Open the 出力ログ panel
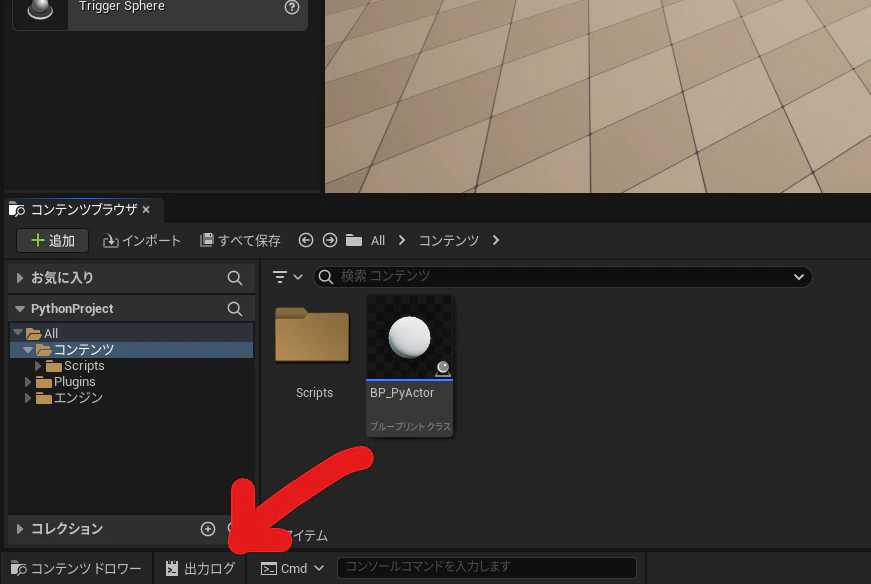Viewport: 871px width, 584px height. click(x=200, y=568)
